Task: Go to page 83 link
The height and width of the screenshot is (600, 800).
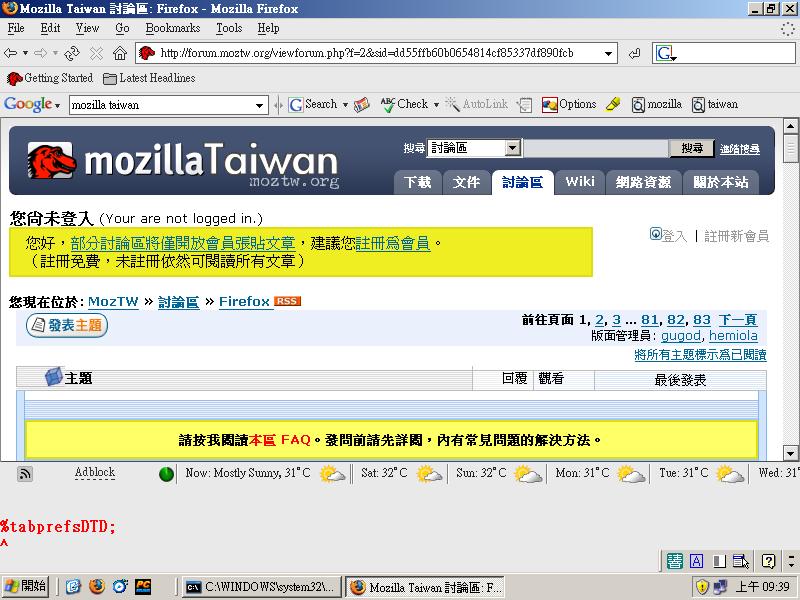Action: point(702,320)
